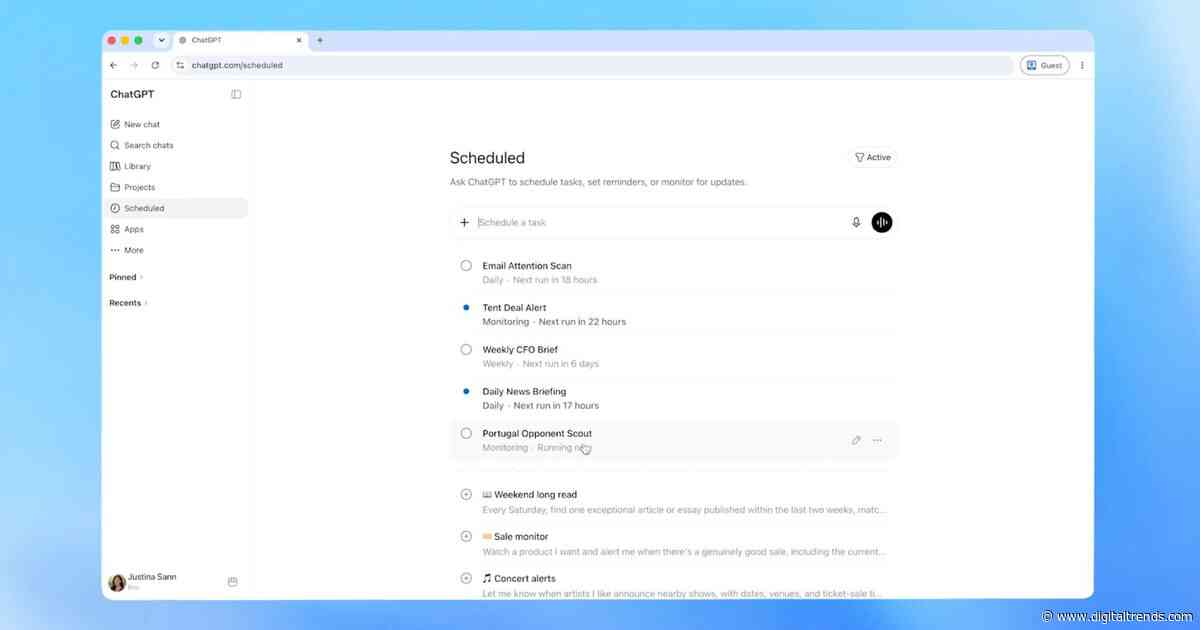Add the Concert alerts suggestion
1200x630 pixels.
click(x=466, y=579)
